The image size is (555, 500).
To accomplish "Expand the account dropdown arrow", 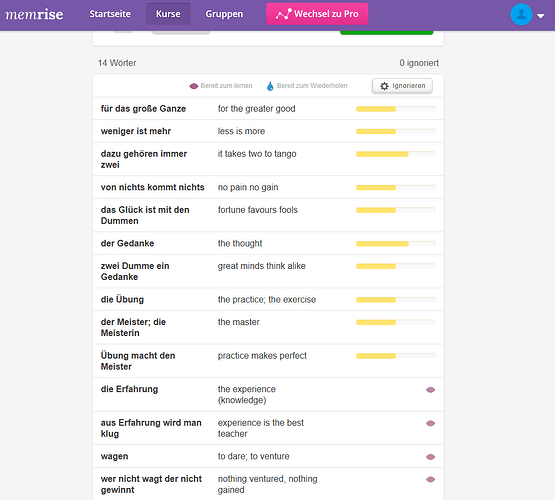I will 540,16.
